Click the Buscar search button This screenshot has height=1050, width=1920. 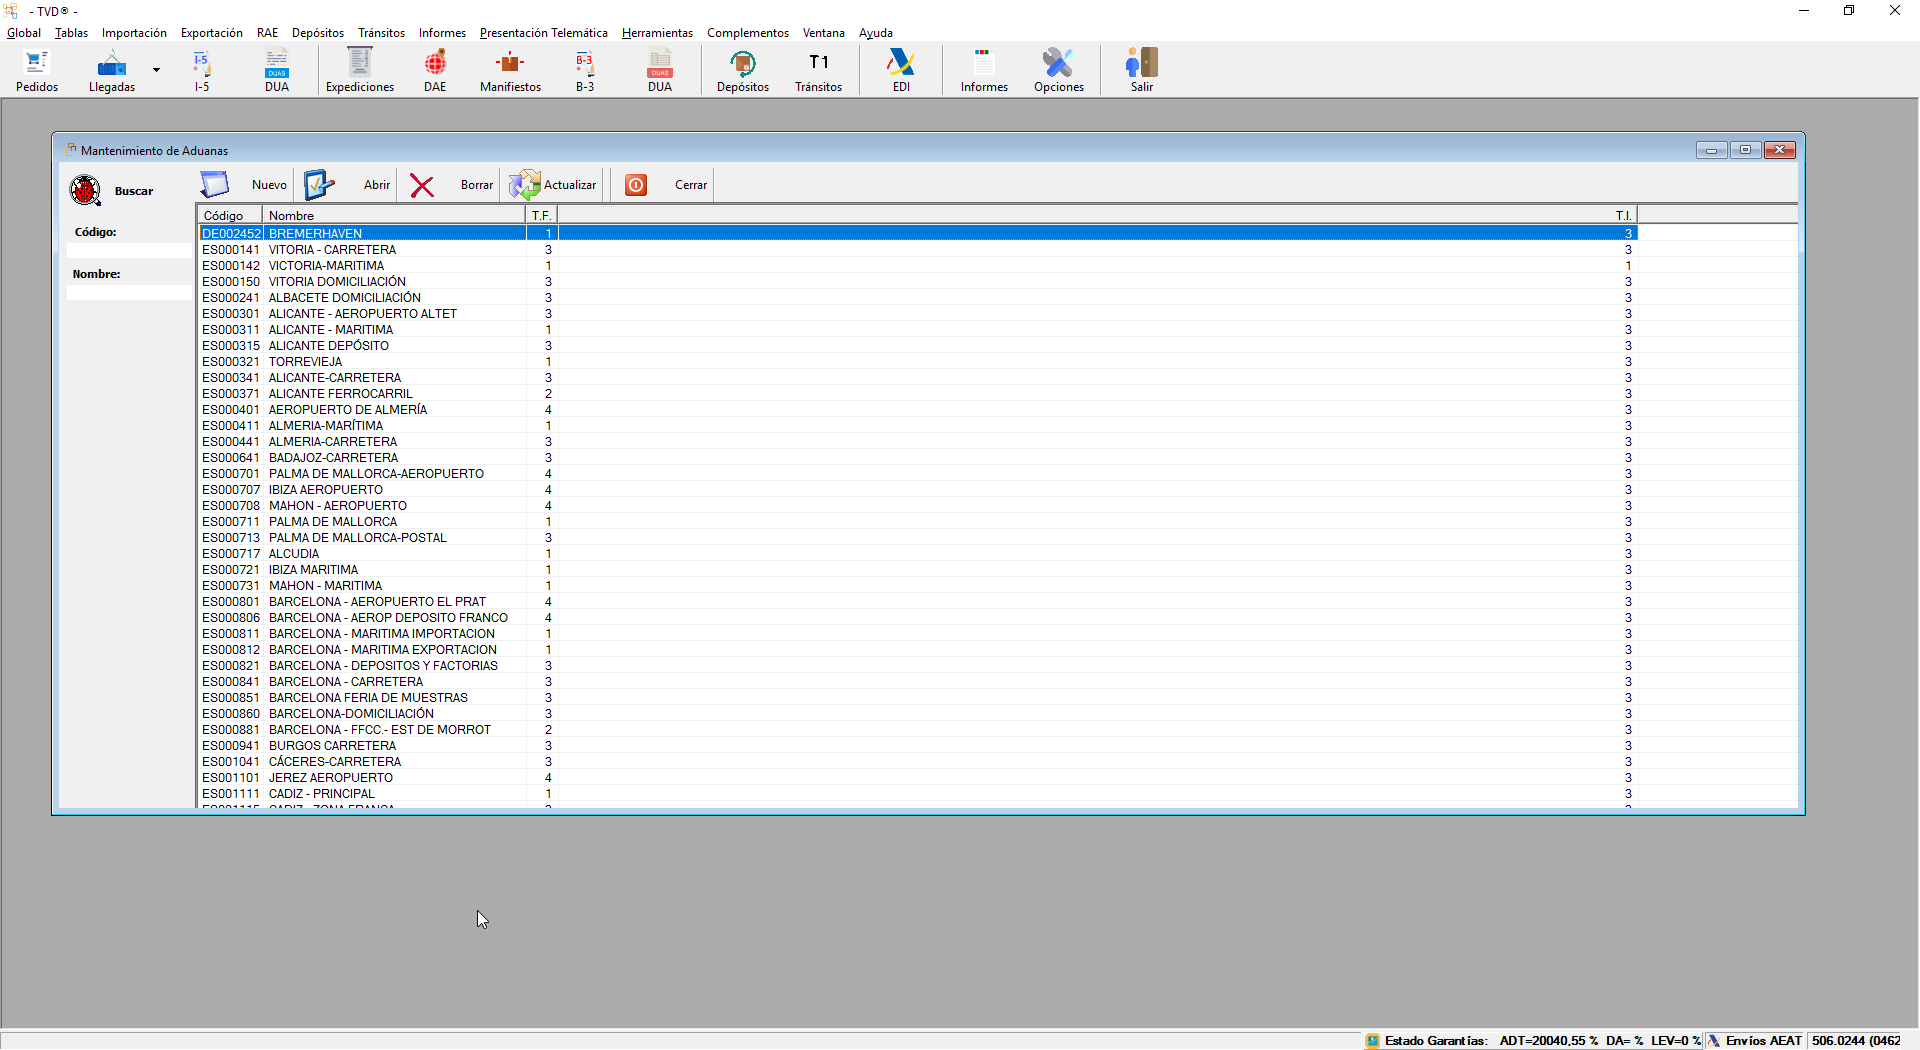click(x=112, y=191)
